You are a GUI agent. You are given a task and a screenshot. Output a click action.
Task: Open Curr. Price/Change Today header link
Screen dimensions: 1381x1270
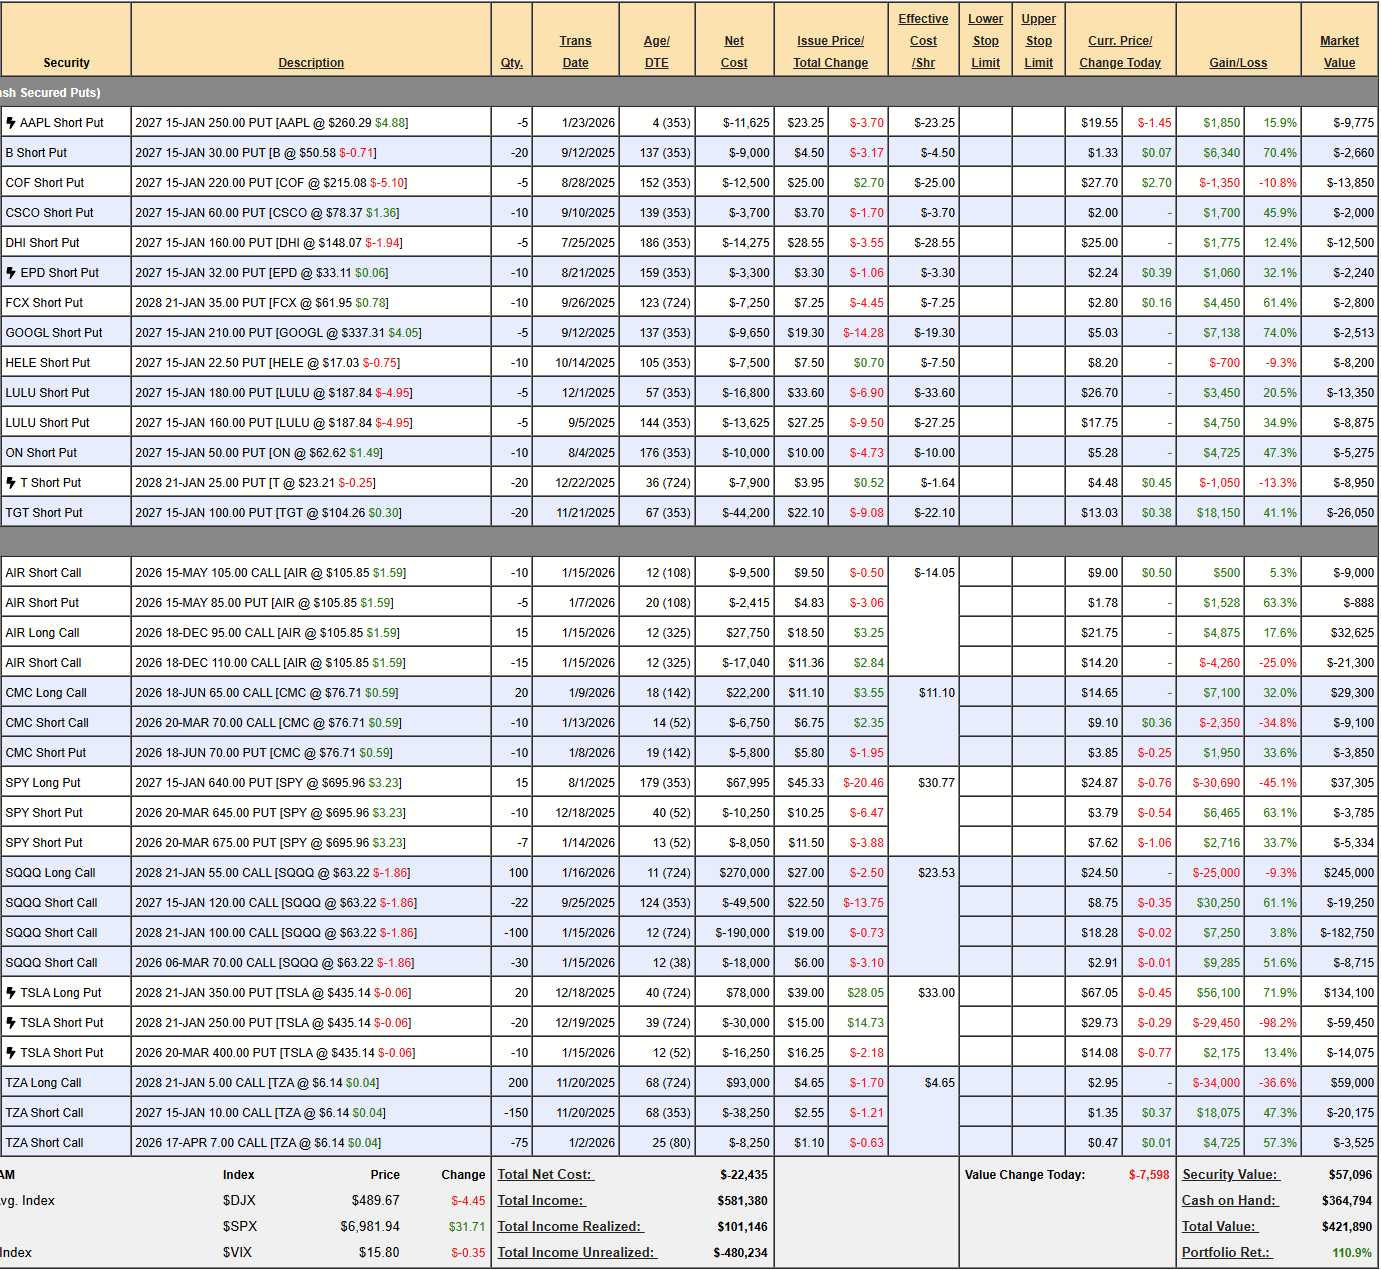coord(1120,52)
